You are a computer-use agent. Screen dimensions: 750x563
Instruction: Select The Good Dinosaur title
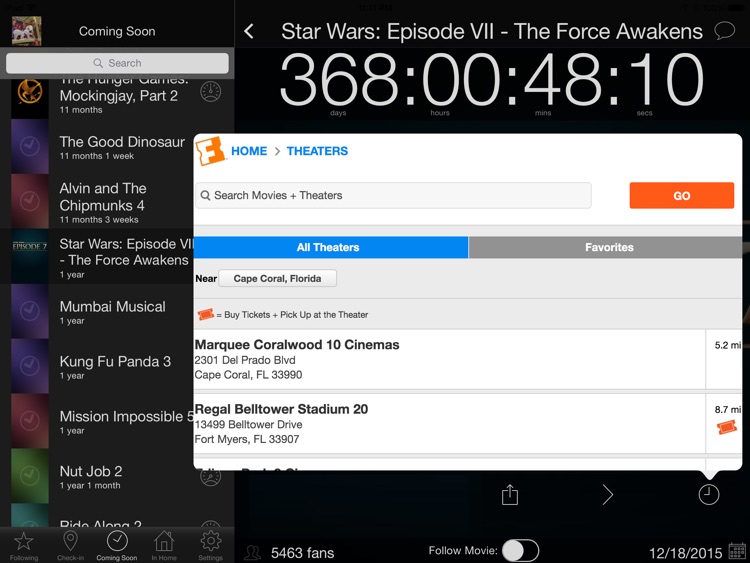pos(122,142)
